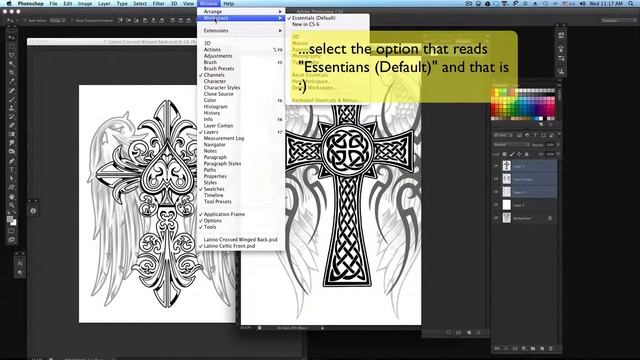The width and height of the screenshot is (640, 360).
Task: Open the Help menu
Action: tap(229, 3)
